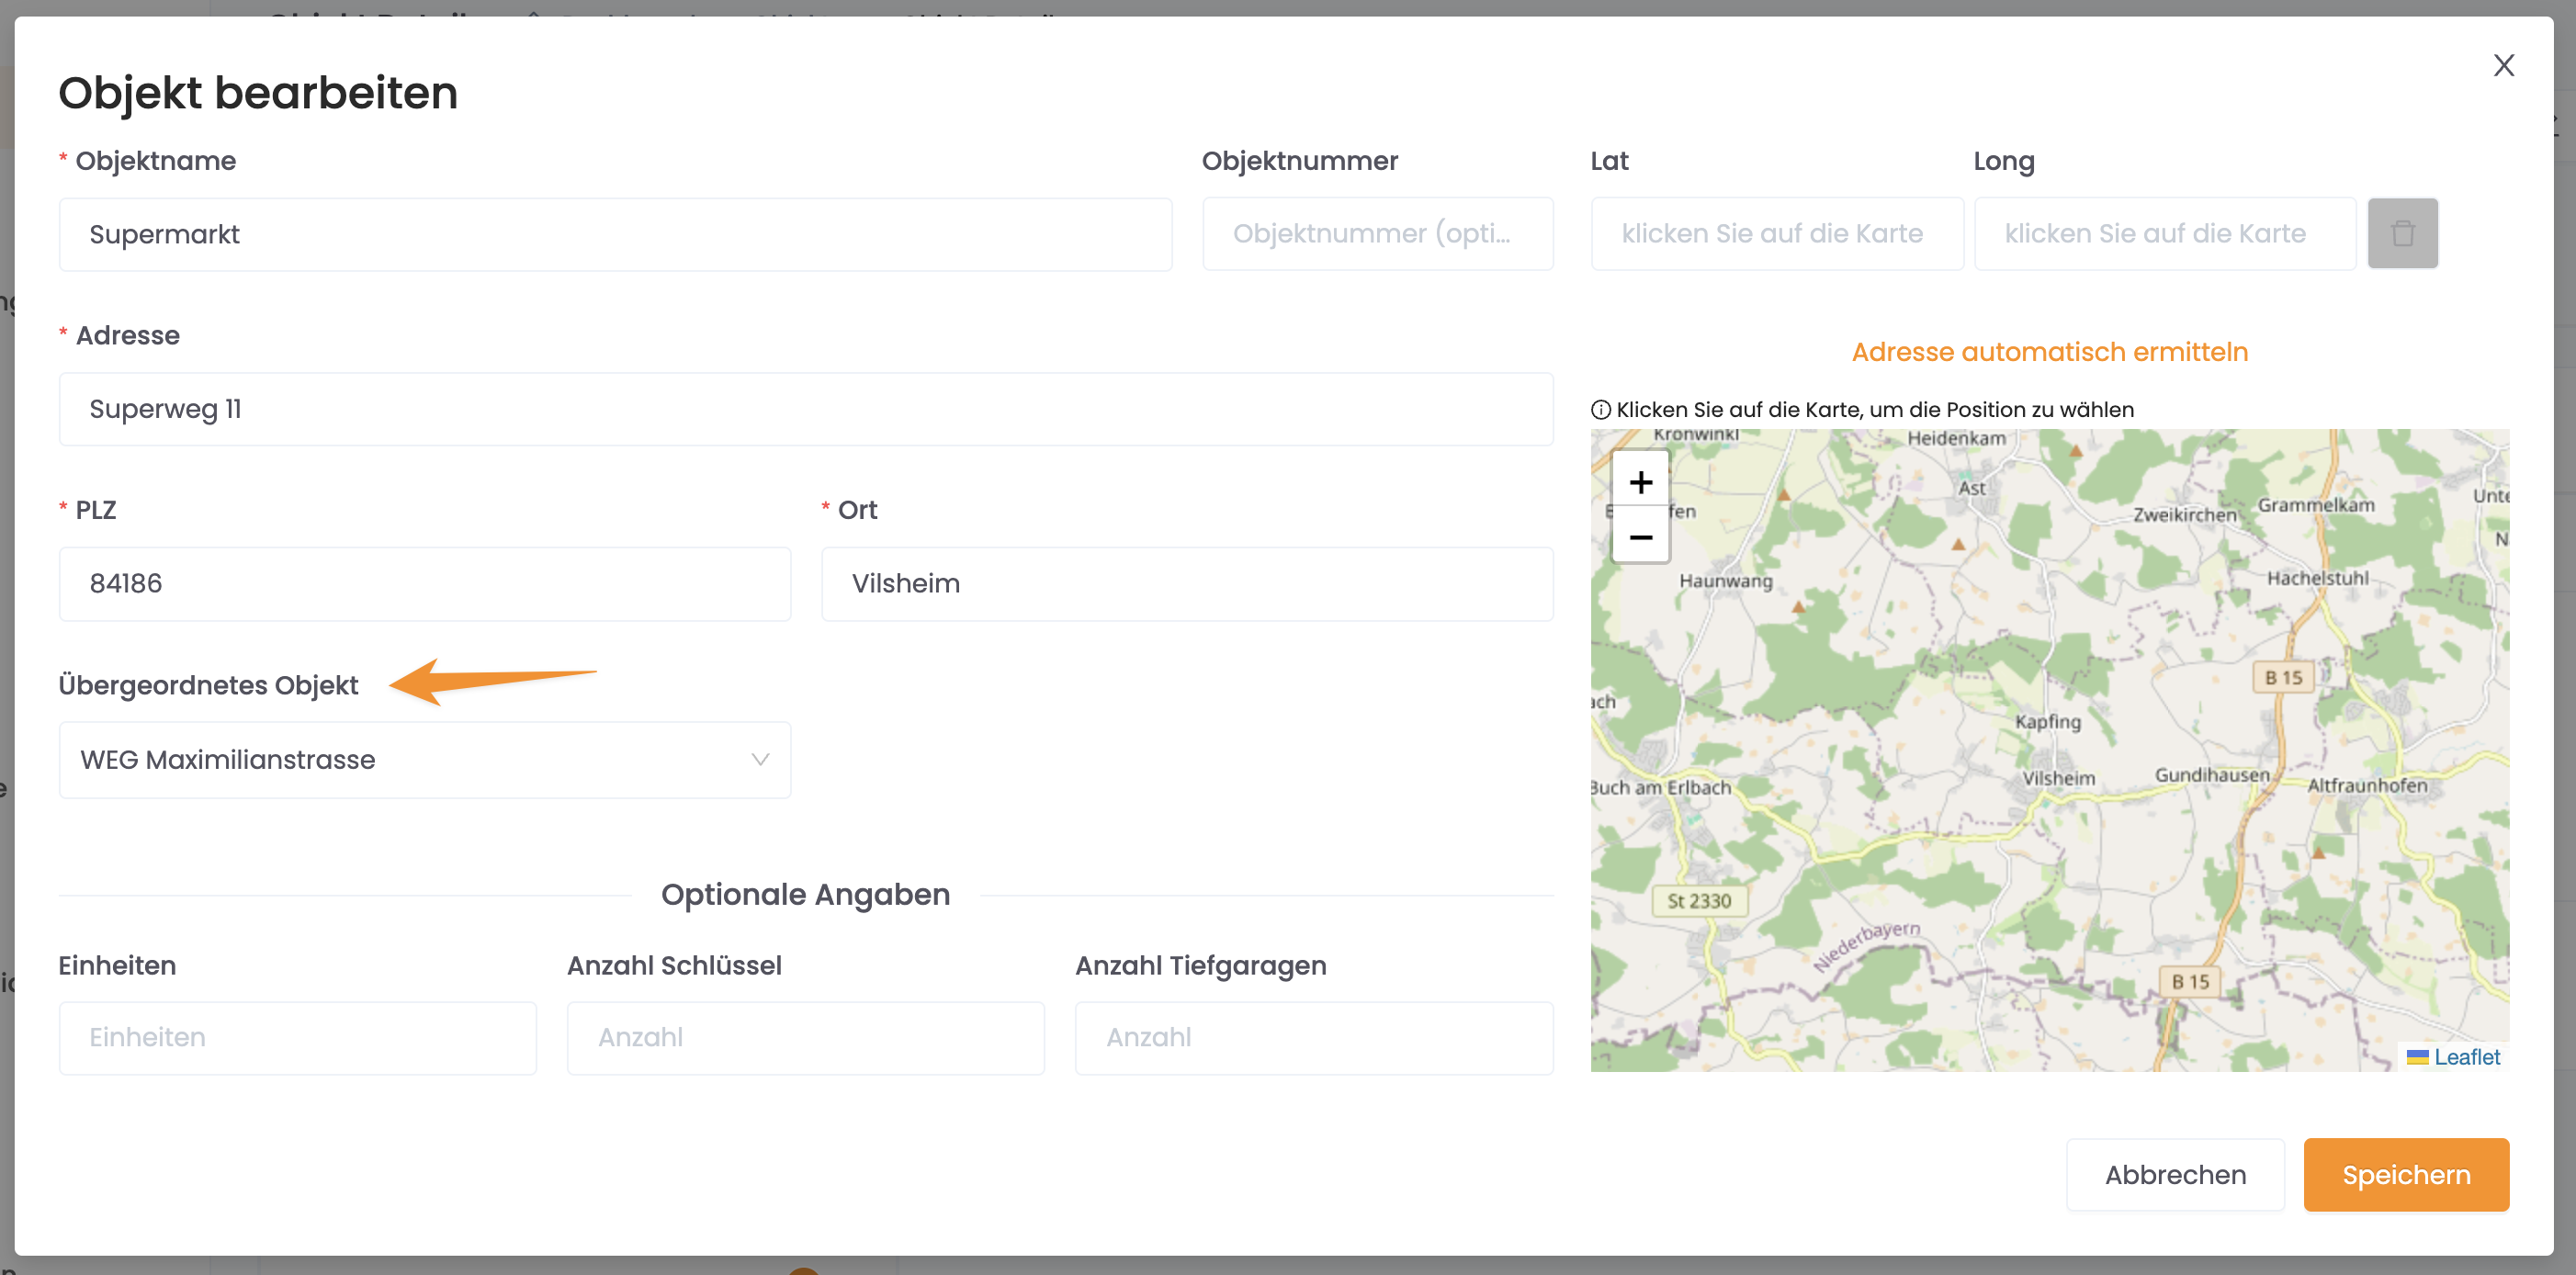Open the Leaflet attribution link
The width and height of the screenshot is (2576, 1275).
(x=2466, y=1057)
